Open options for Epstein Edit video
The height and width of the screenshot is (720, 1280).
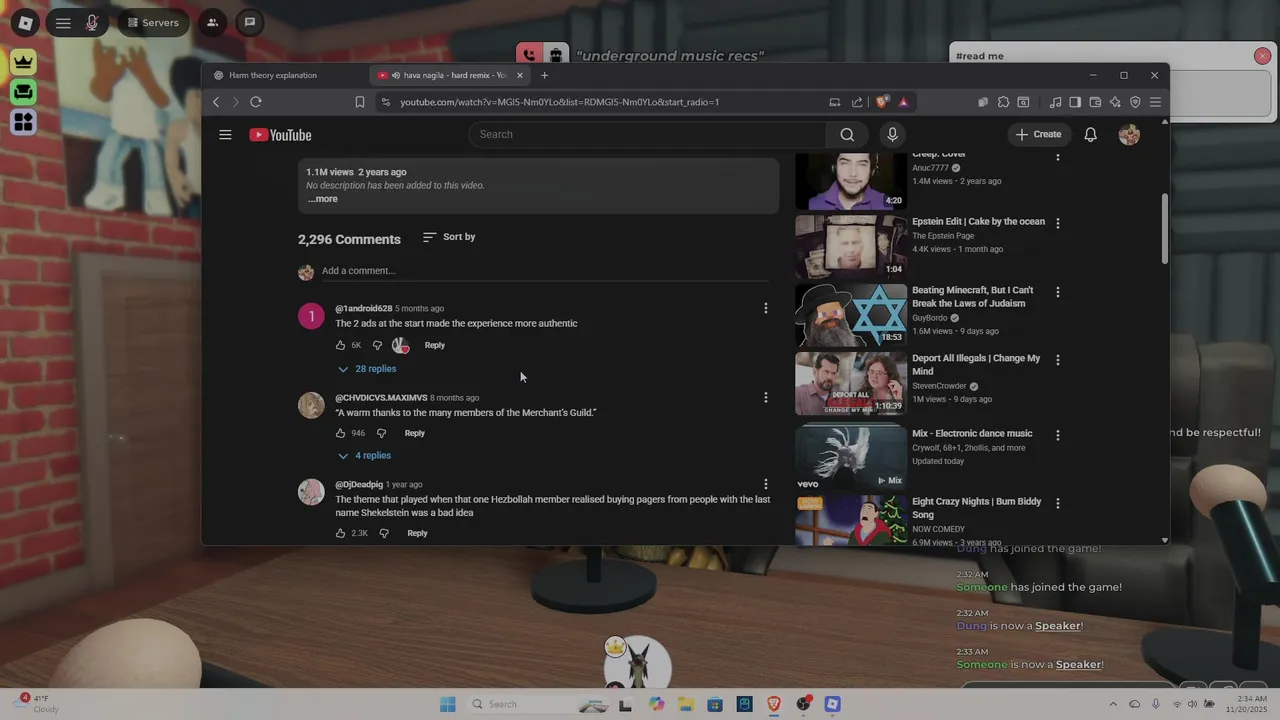[x=1057, y=223]
